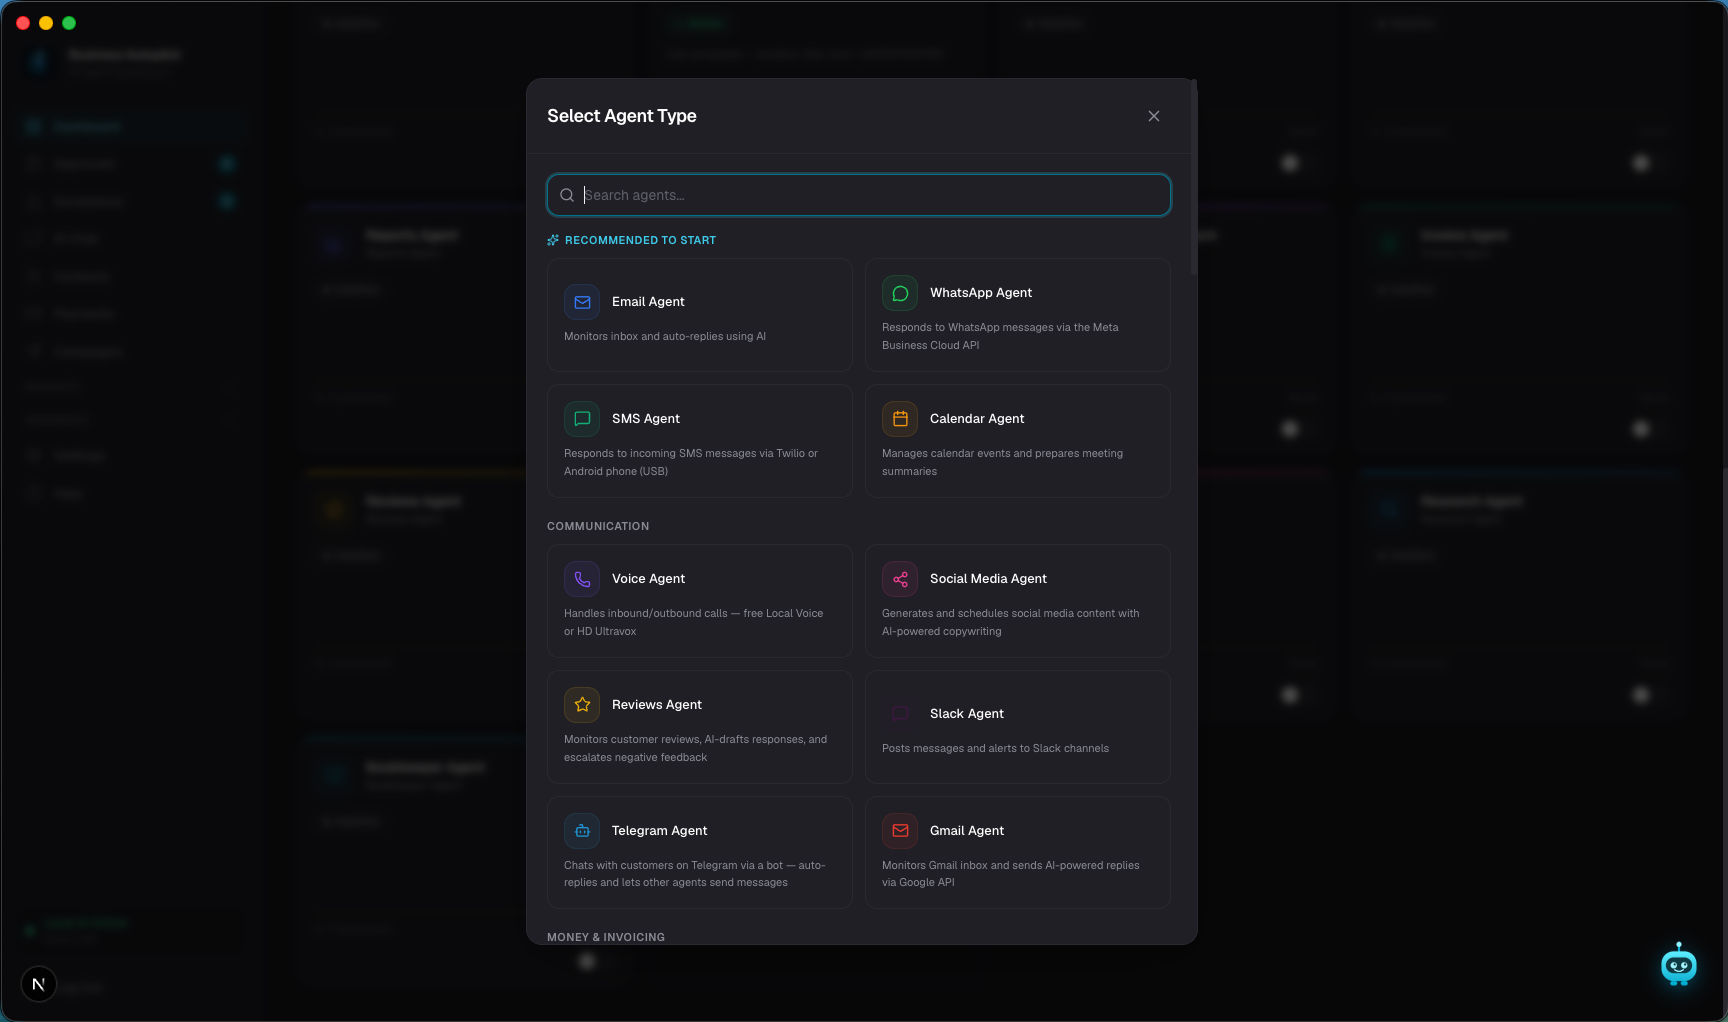
Task: Click the Telegram Agent bot icon
Action: [x=582, y=831]
